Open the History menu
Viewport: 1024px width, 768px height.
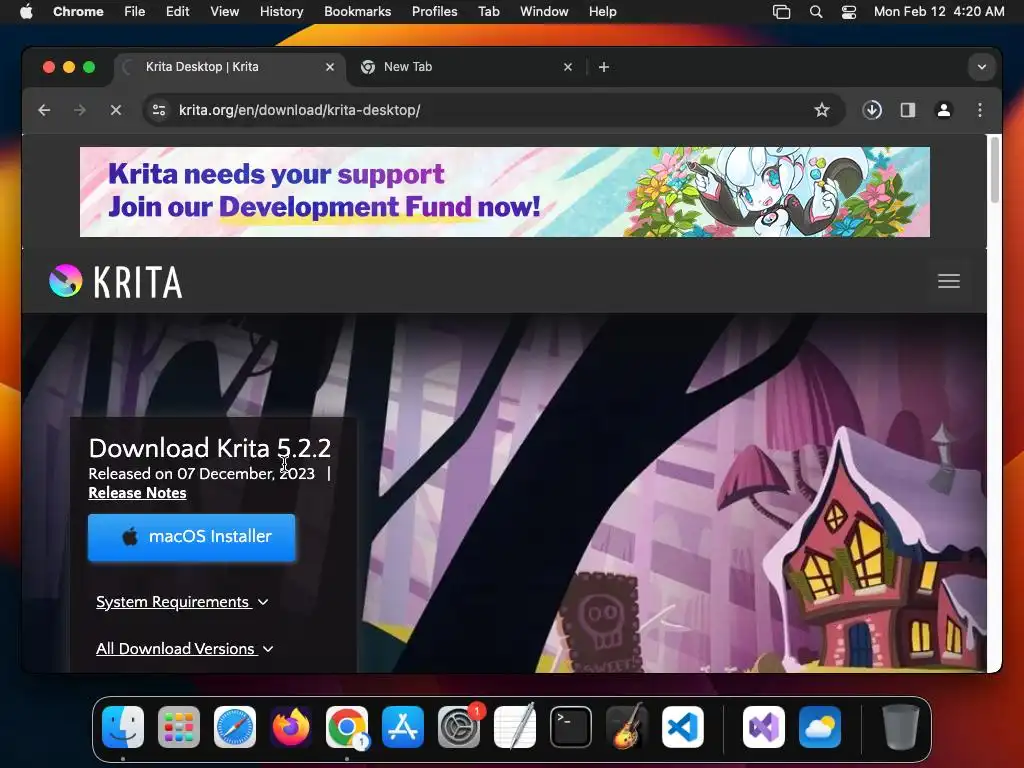[x=281, y=12]
